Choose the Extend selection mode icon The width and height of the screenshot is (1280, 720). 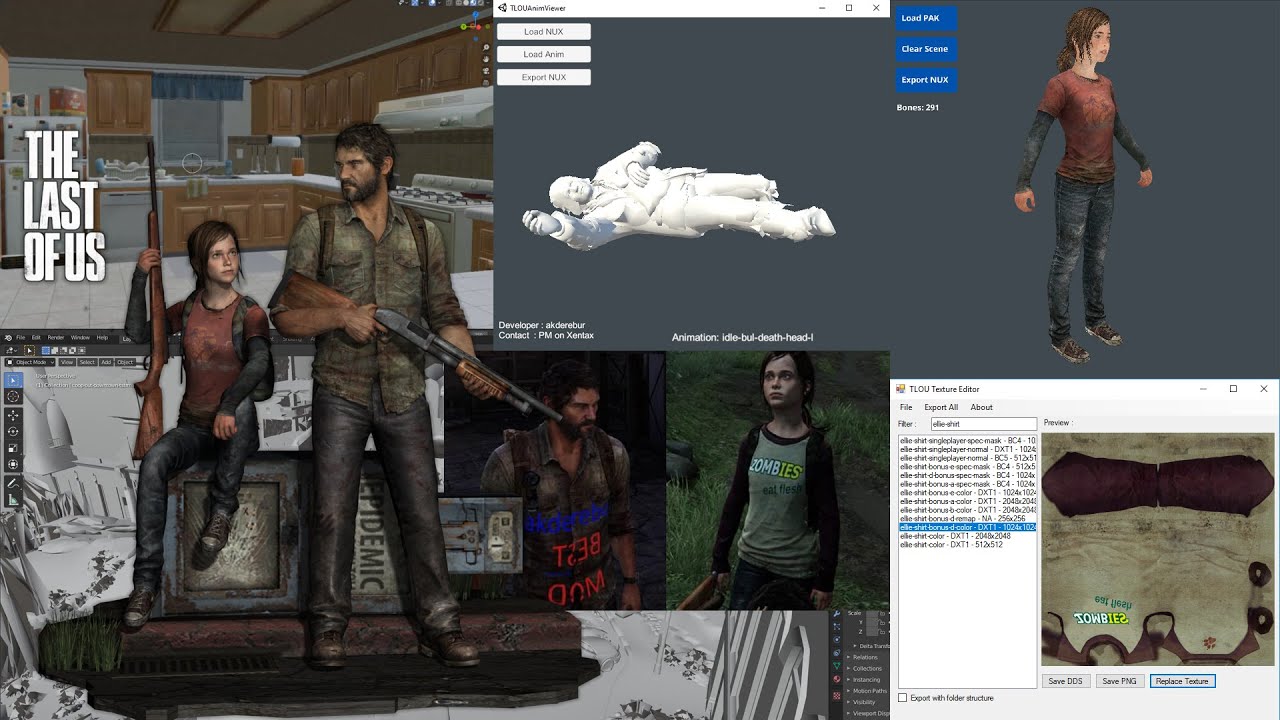click(54, 350)
